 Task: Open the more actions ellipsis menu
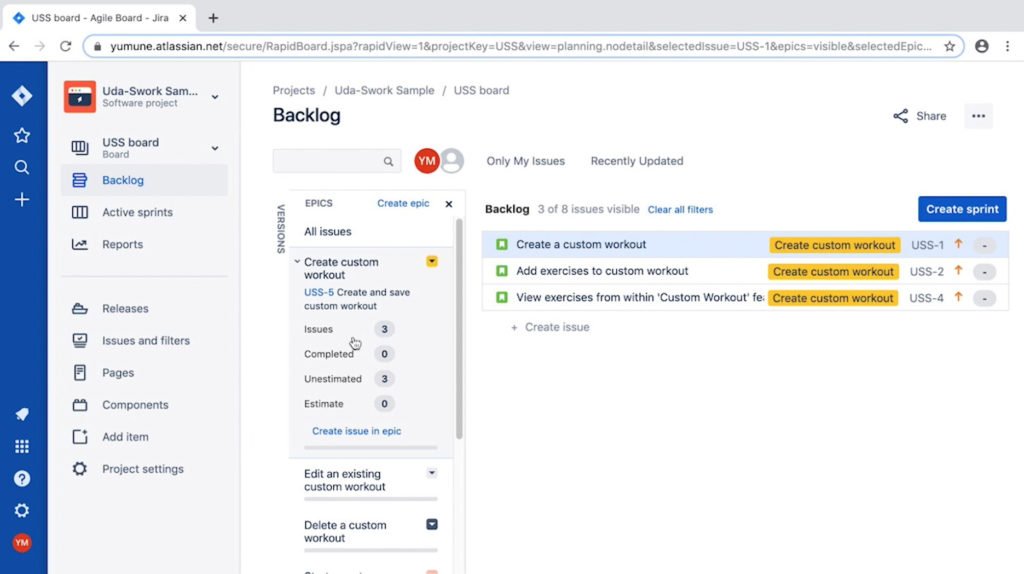978,116
